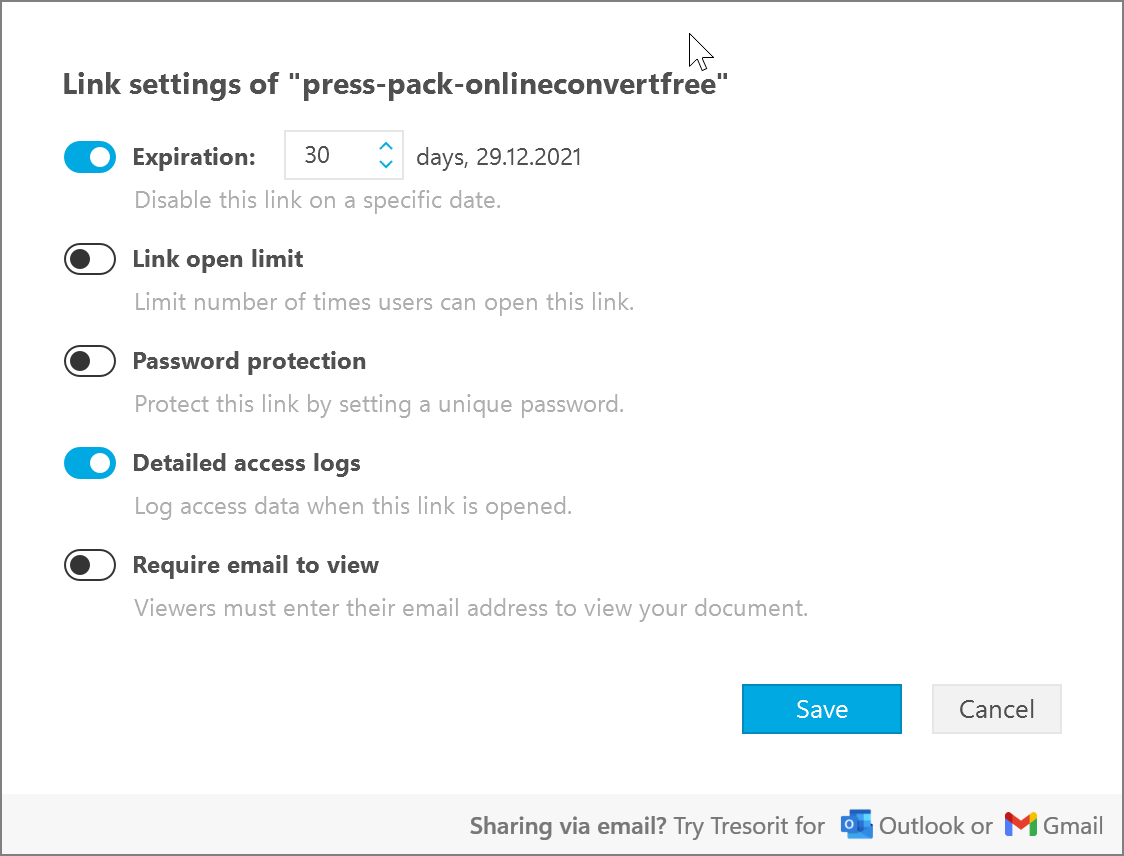
Task: Click the Sharing via email footer text
Action: point(568,826)
